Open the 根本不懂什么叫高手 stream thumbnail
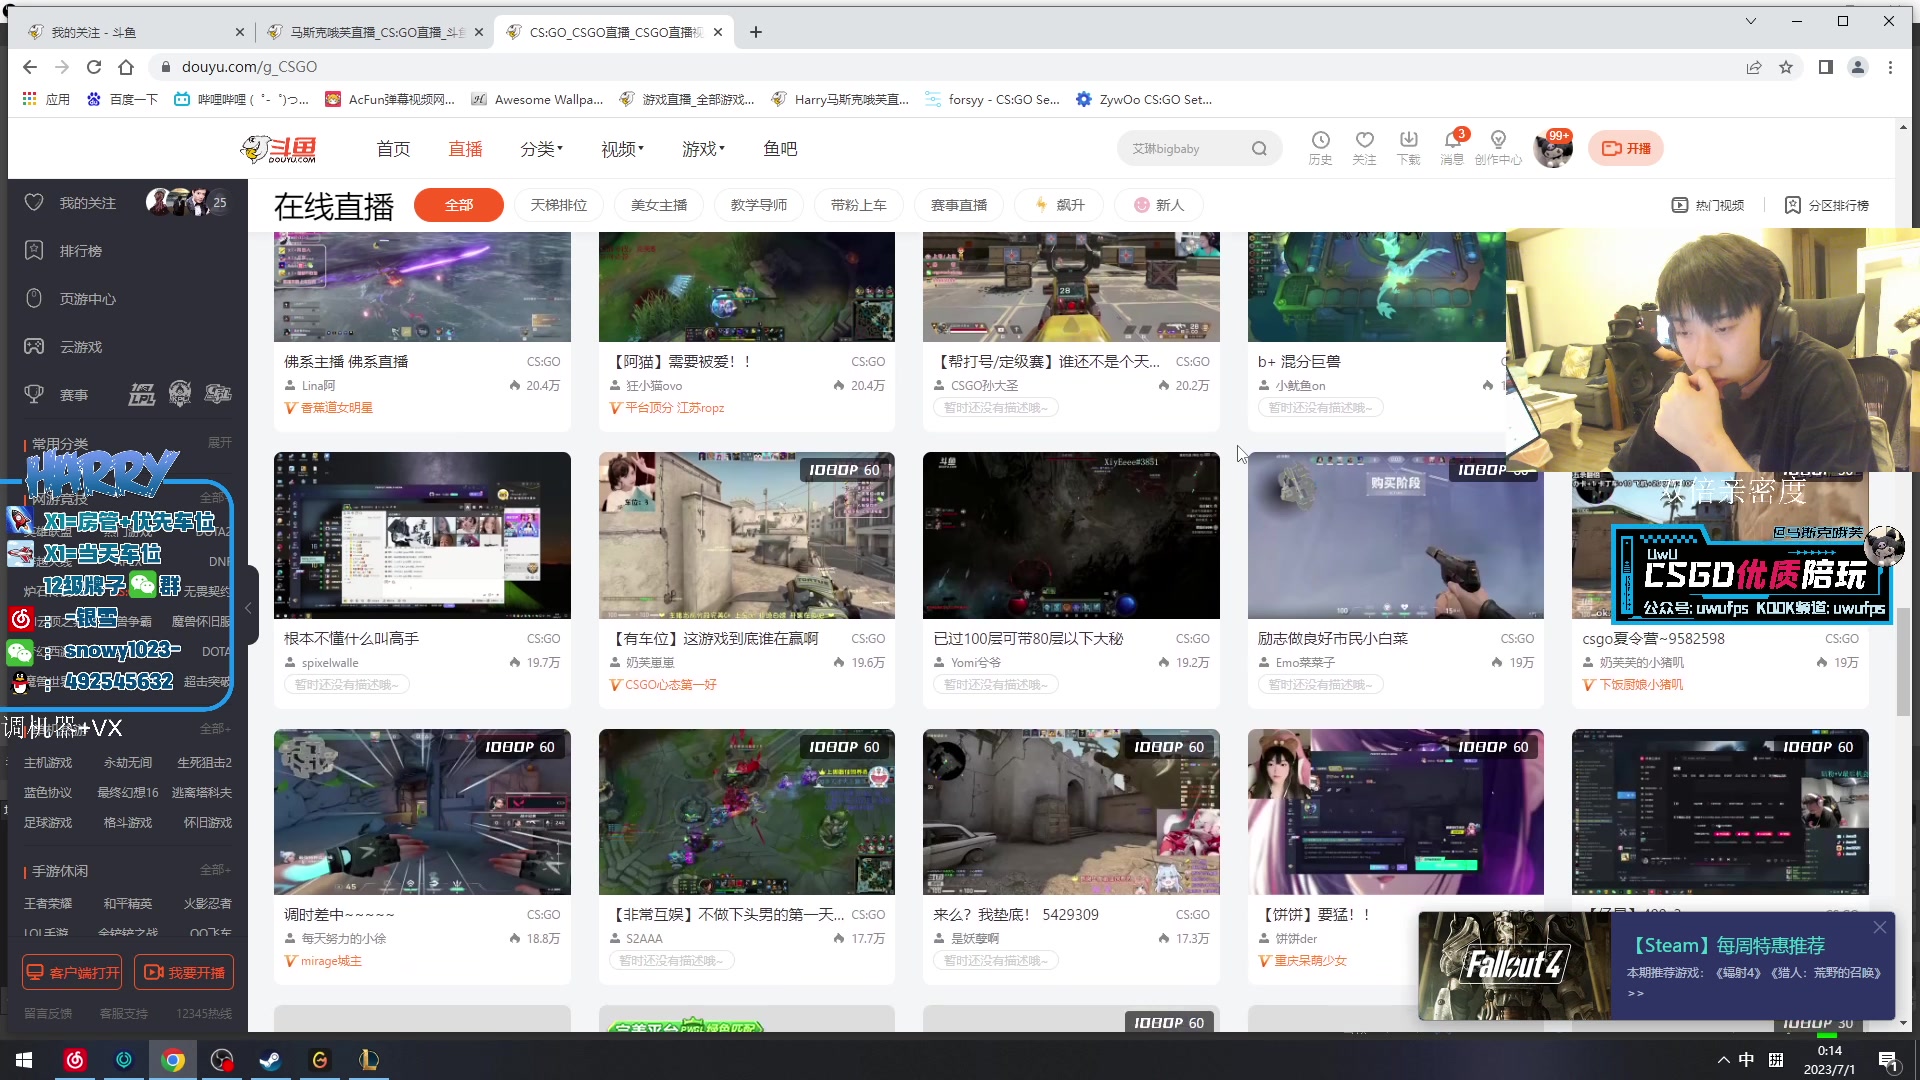 click(x=422, y=536)
